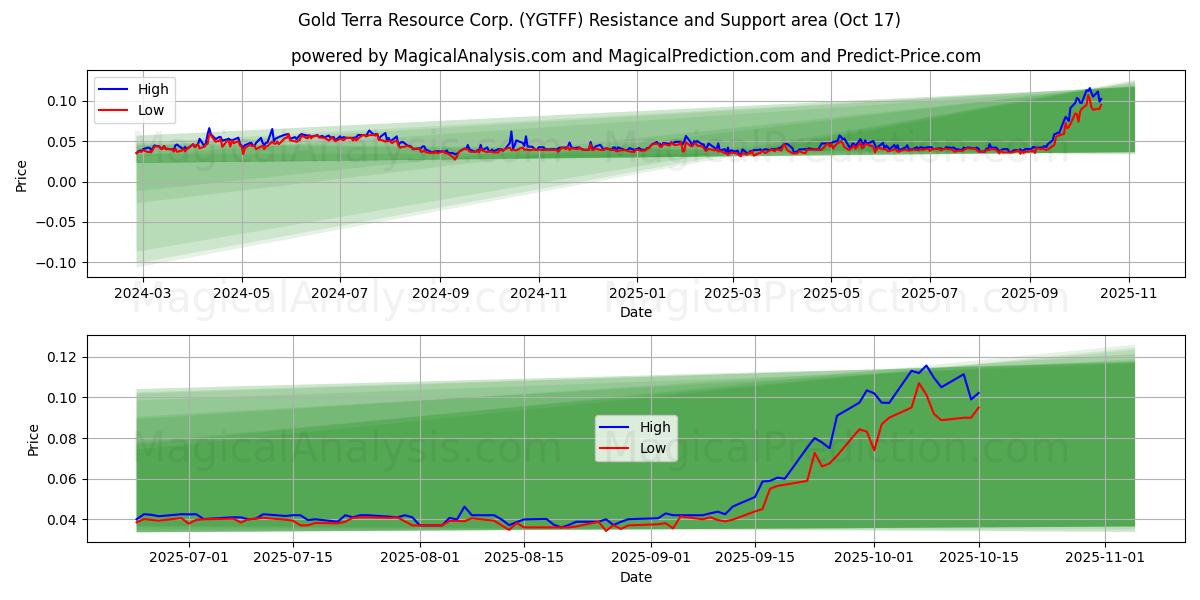Click the 0.12 tick on bottom price axis

click(x=64, y=357)
